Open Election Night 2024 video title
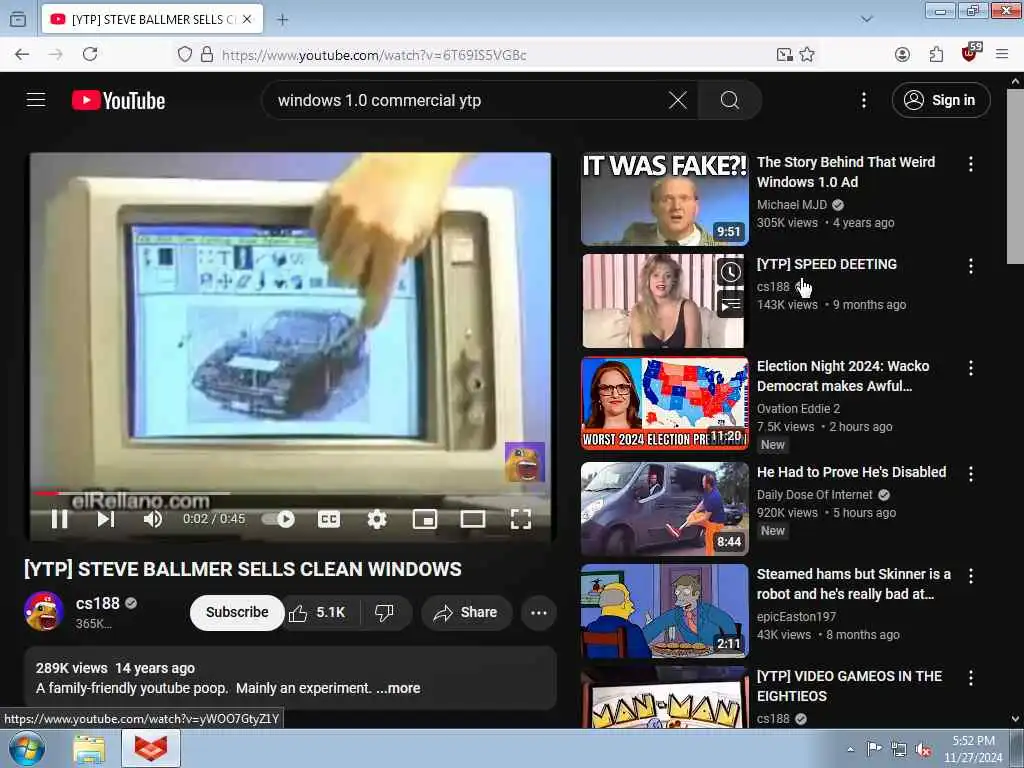The width and height of the screenshot is (1024, 768). [843, 376]
